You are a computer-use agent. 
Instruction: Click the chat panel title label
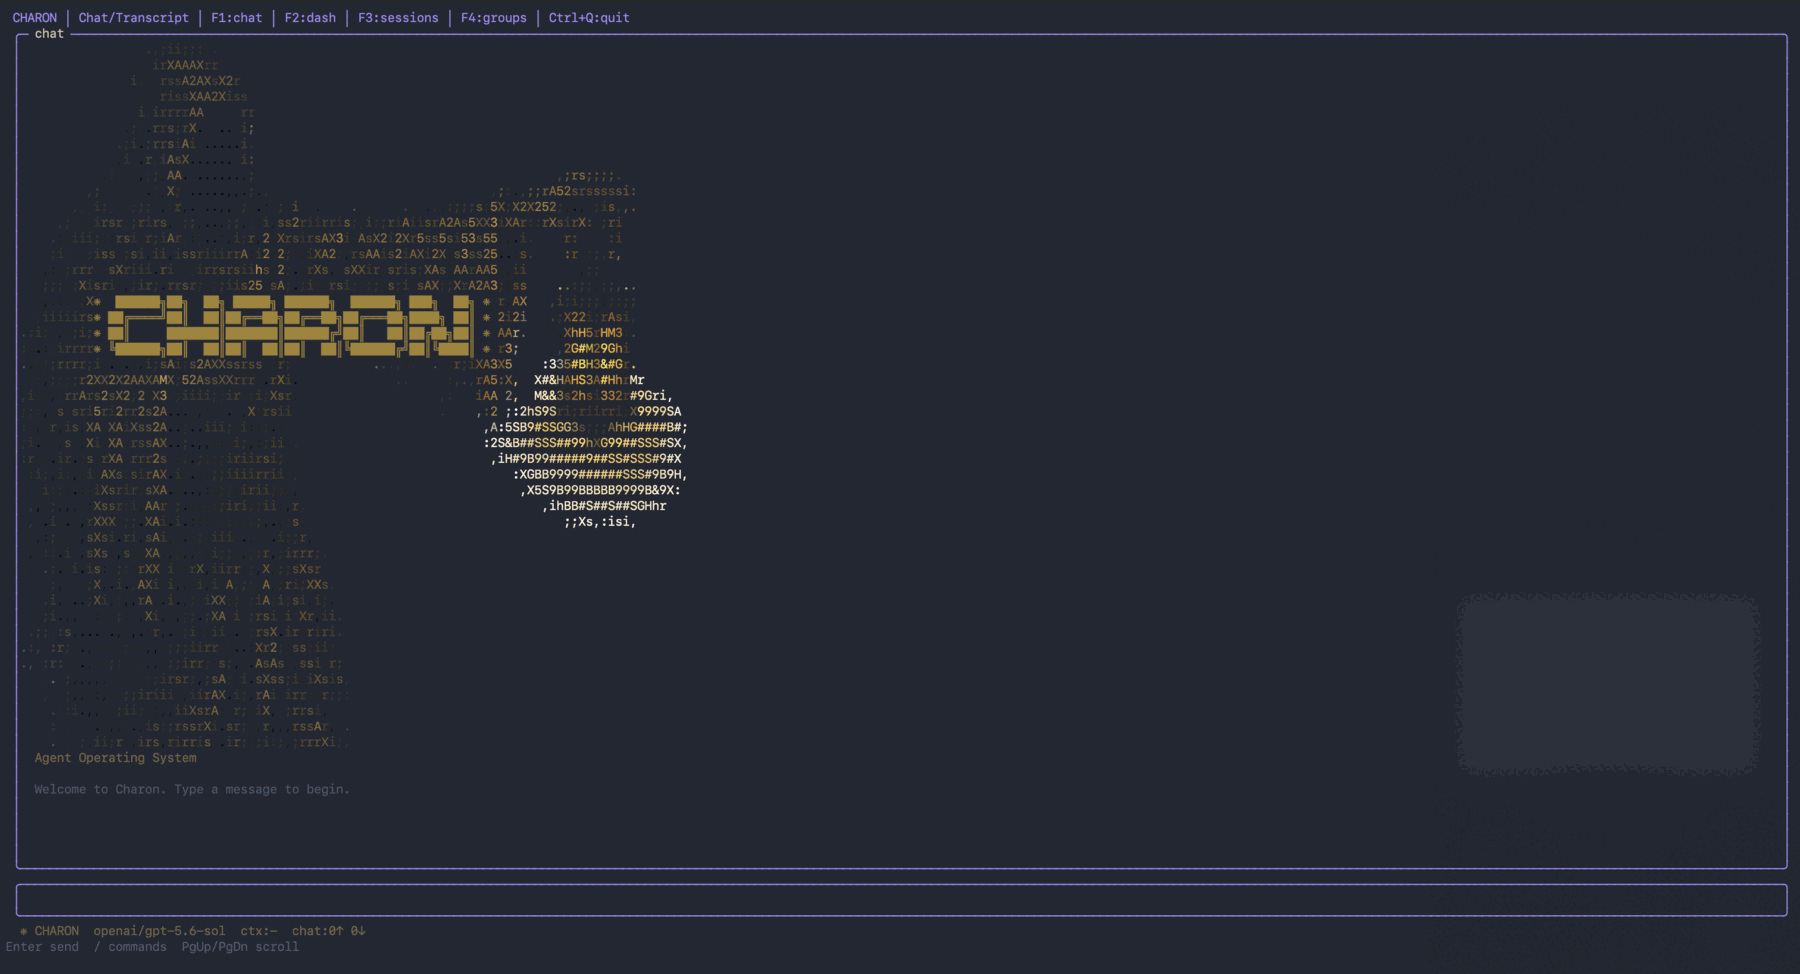click(49, 34)
